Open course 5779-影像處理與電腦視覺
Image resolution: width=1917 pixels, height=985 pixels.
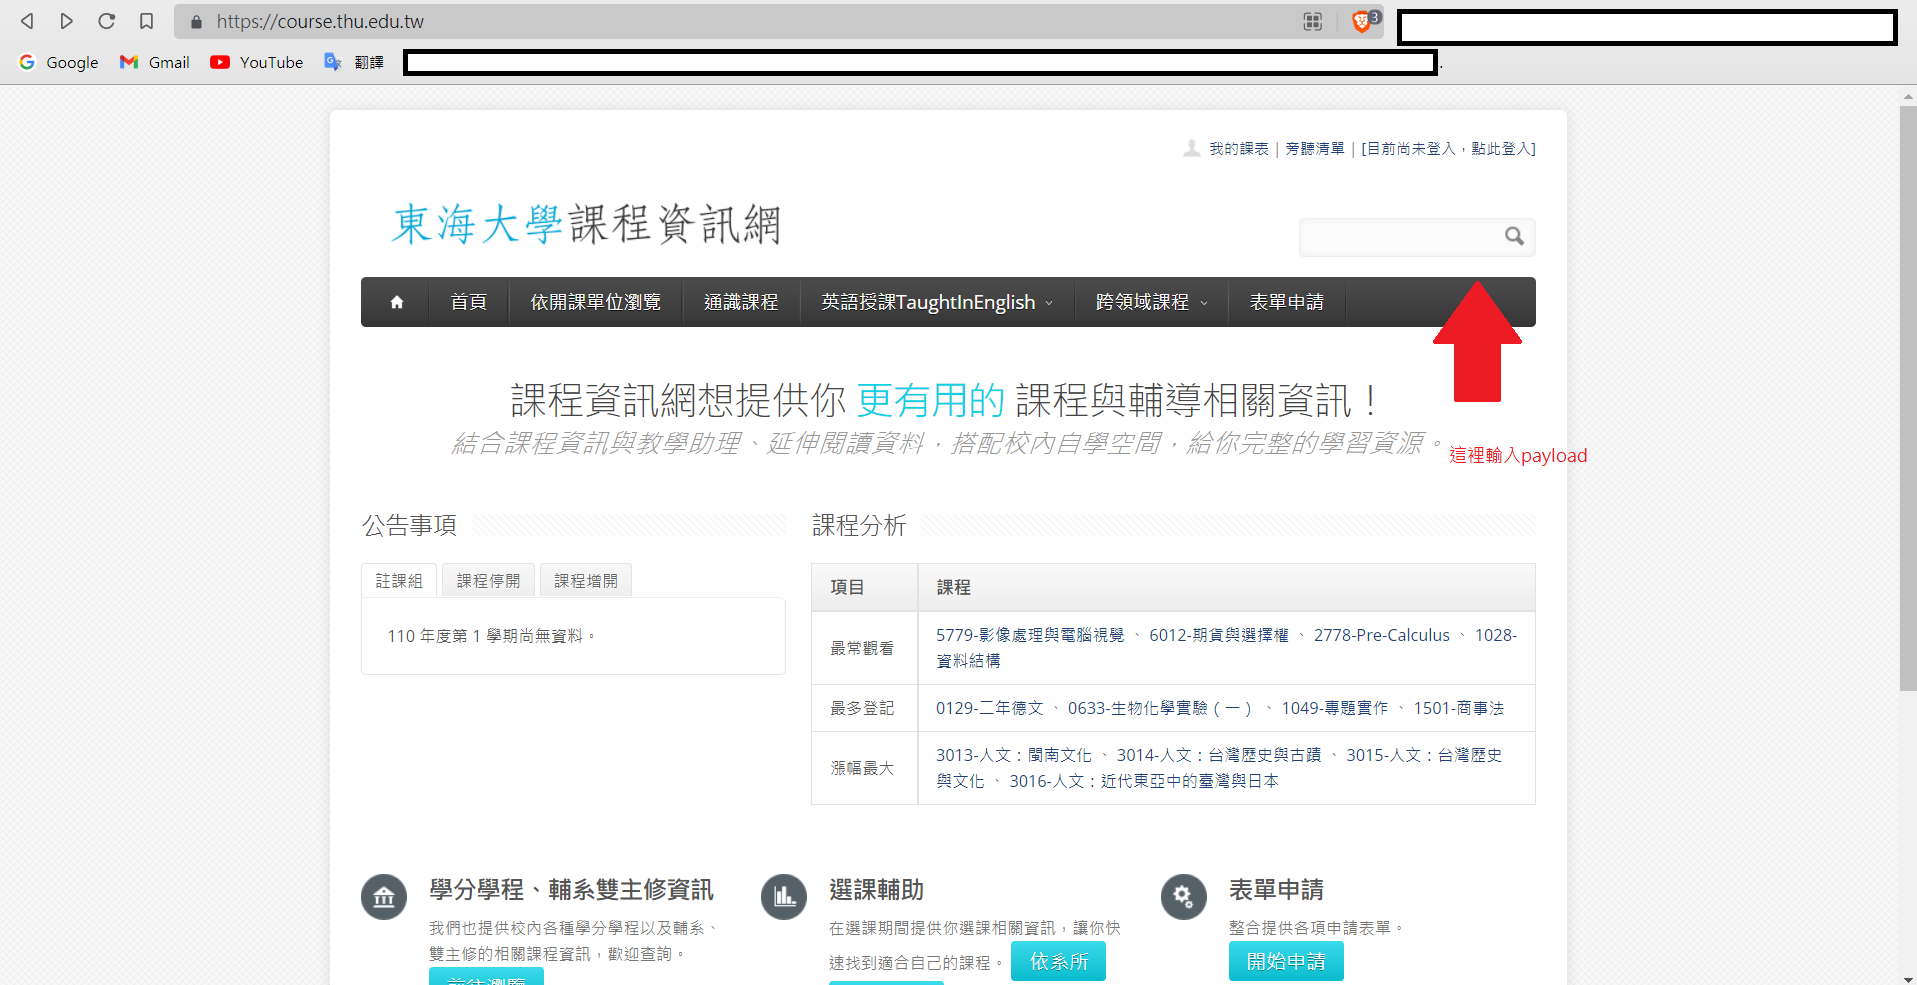[x=1030, y=635]
